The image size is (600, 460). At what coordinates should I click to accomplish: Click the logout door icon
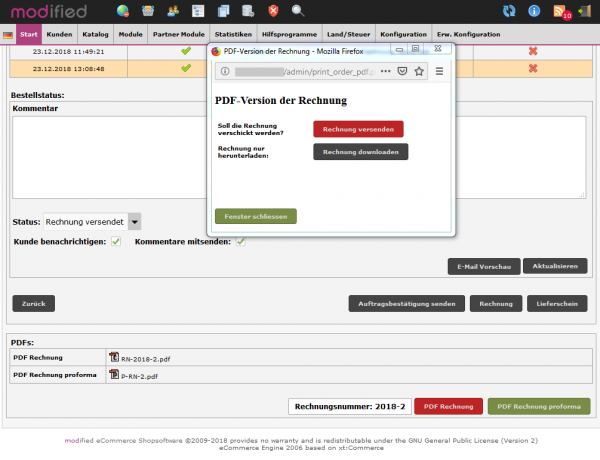584,11
